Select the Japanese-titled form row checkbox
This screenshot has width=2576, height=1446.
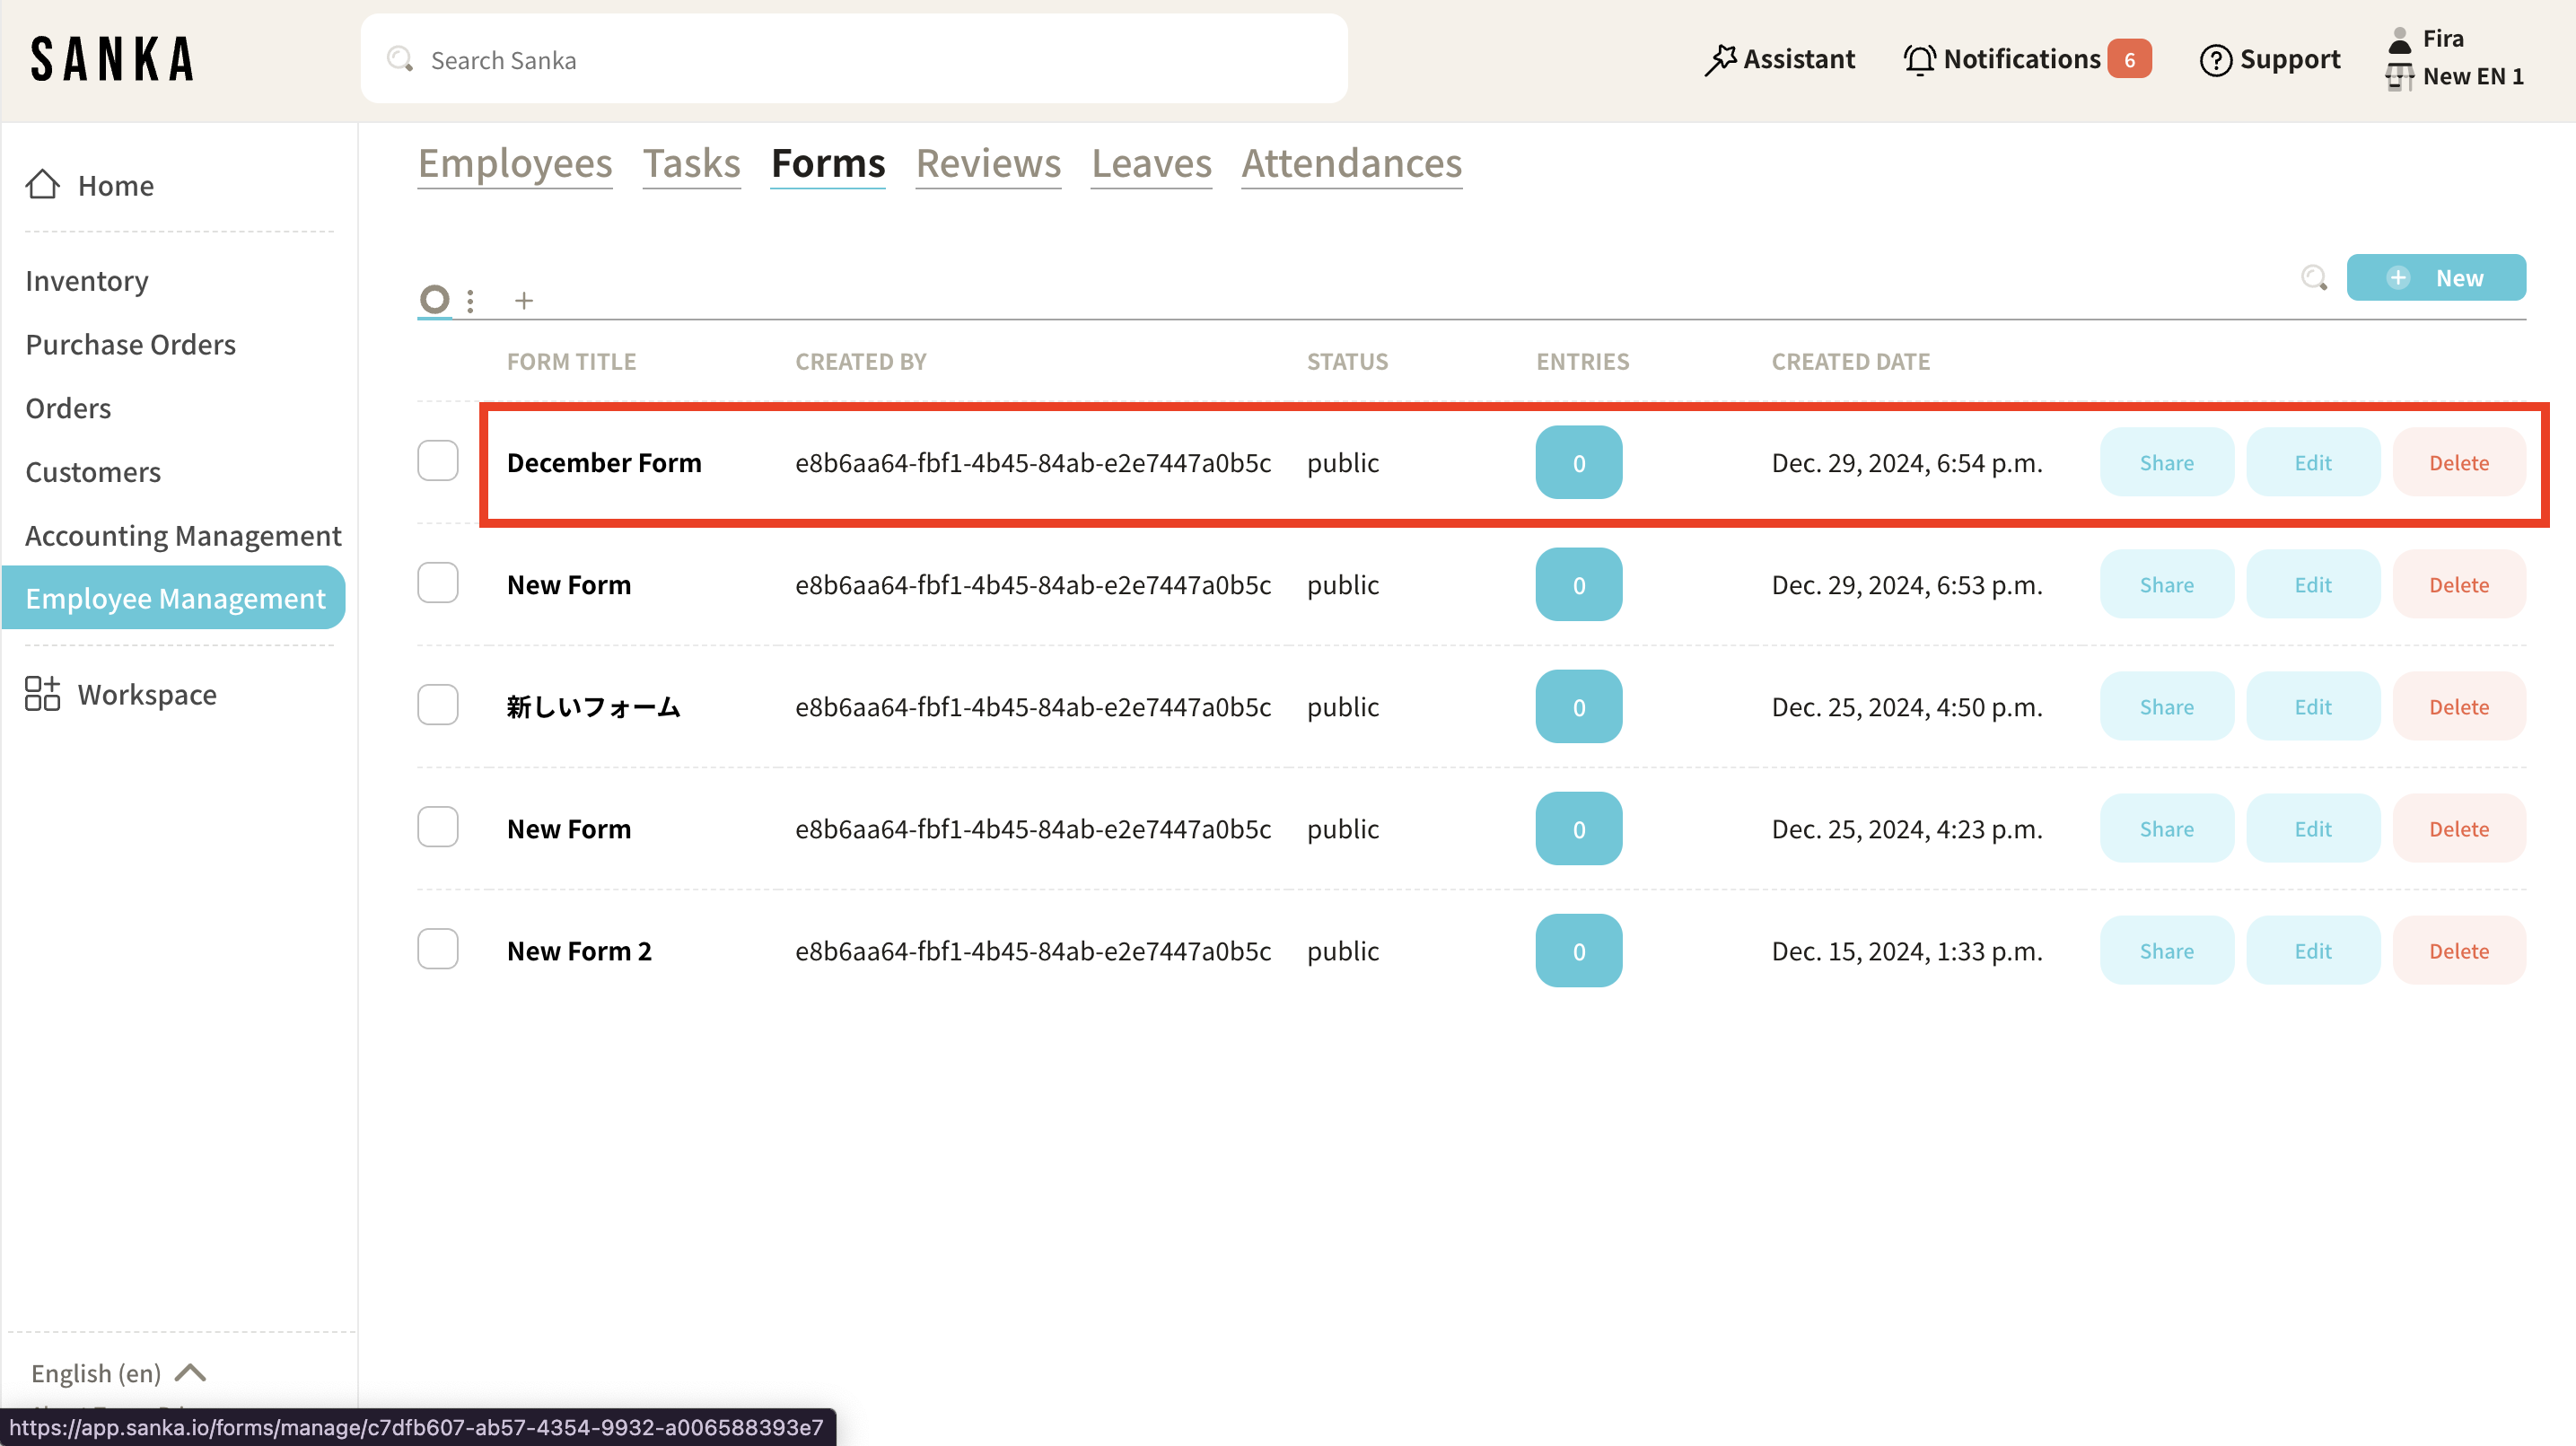pyautogui.click(x=437, y=705)
